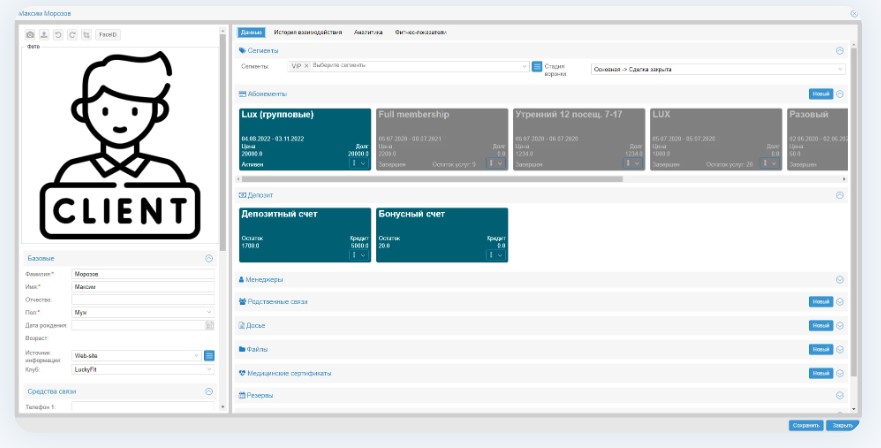
Task: Rotate the photo clockwise
Action: click(72, 35)
